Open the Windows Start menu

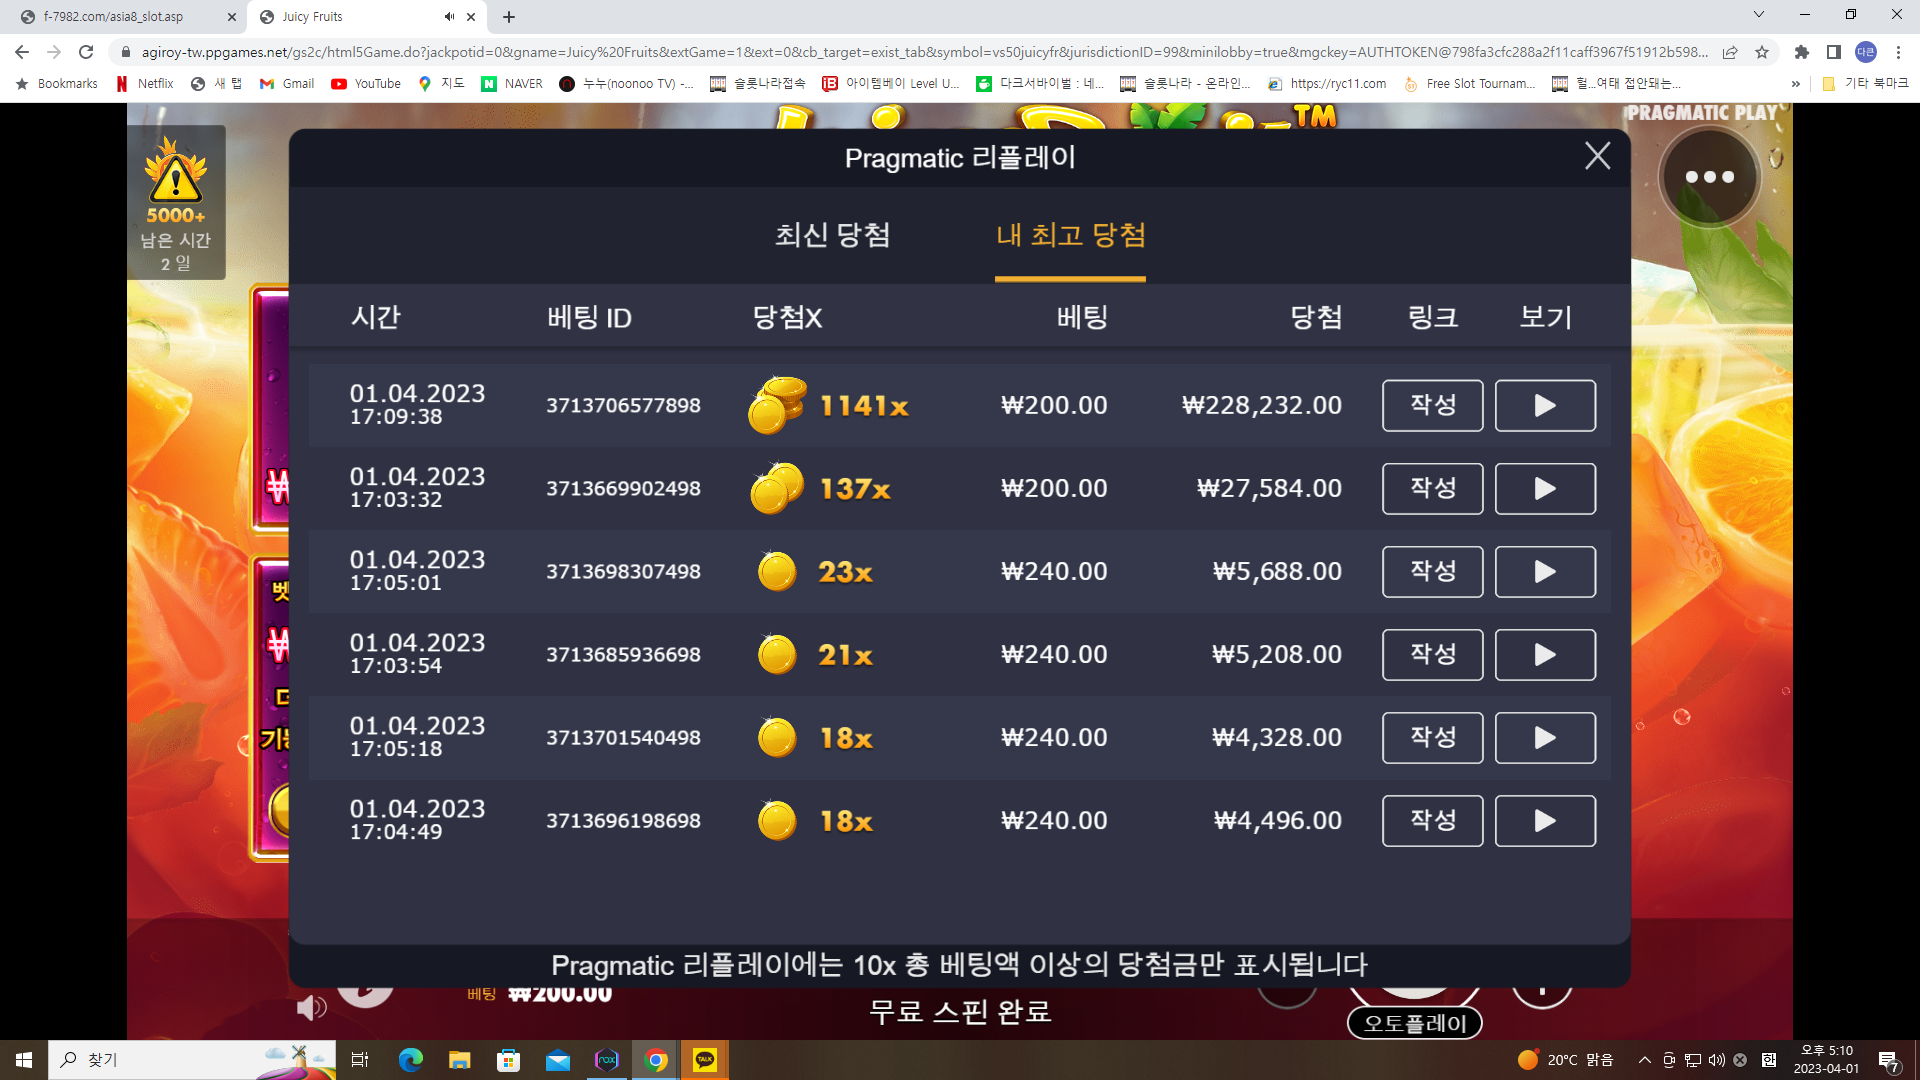tap(24, 1060)
